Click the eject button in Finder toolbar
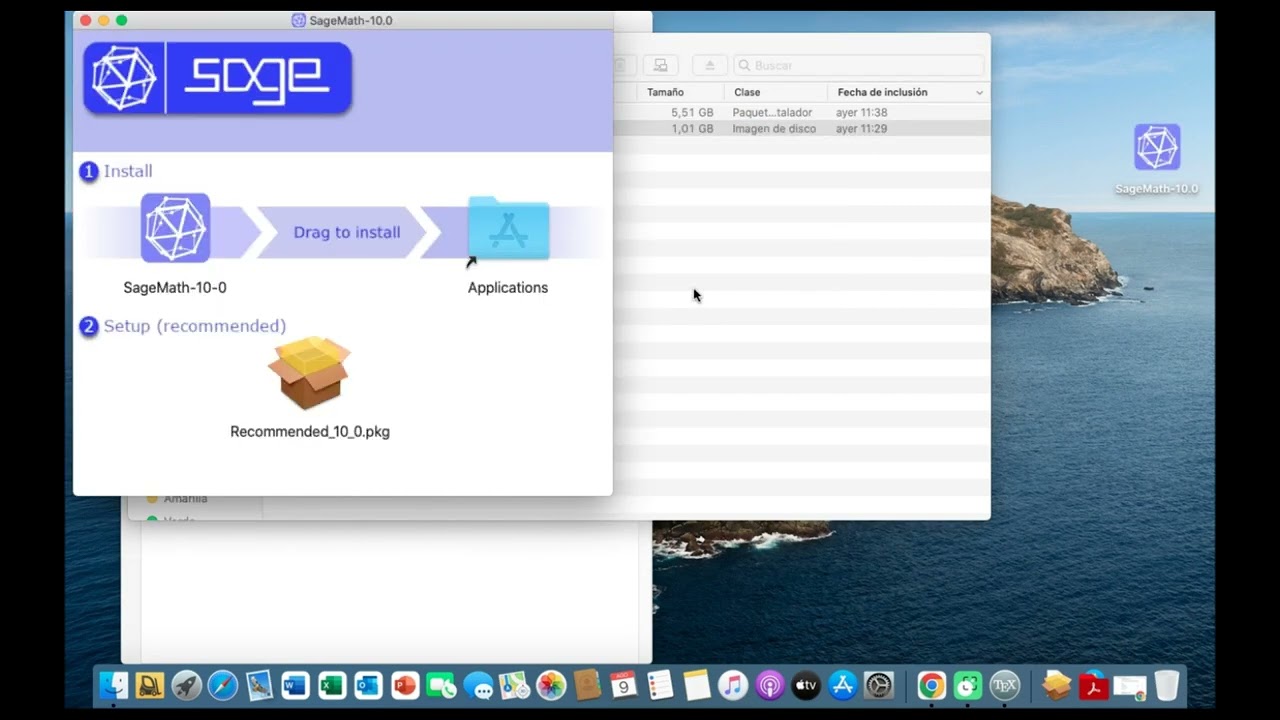 click(x=710, y=65)
